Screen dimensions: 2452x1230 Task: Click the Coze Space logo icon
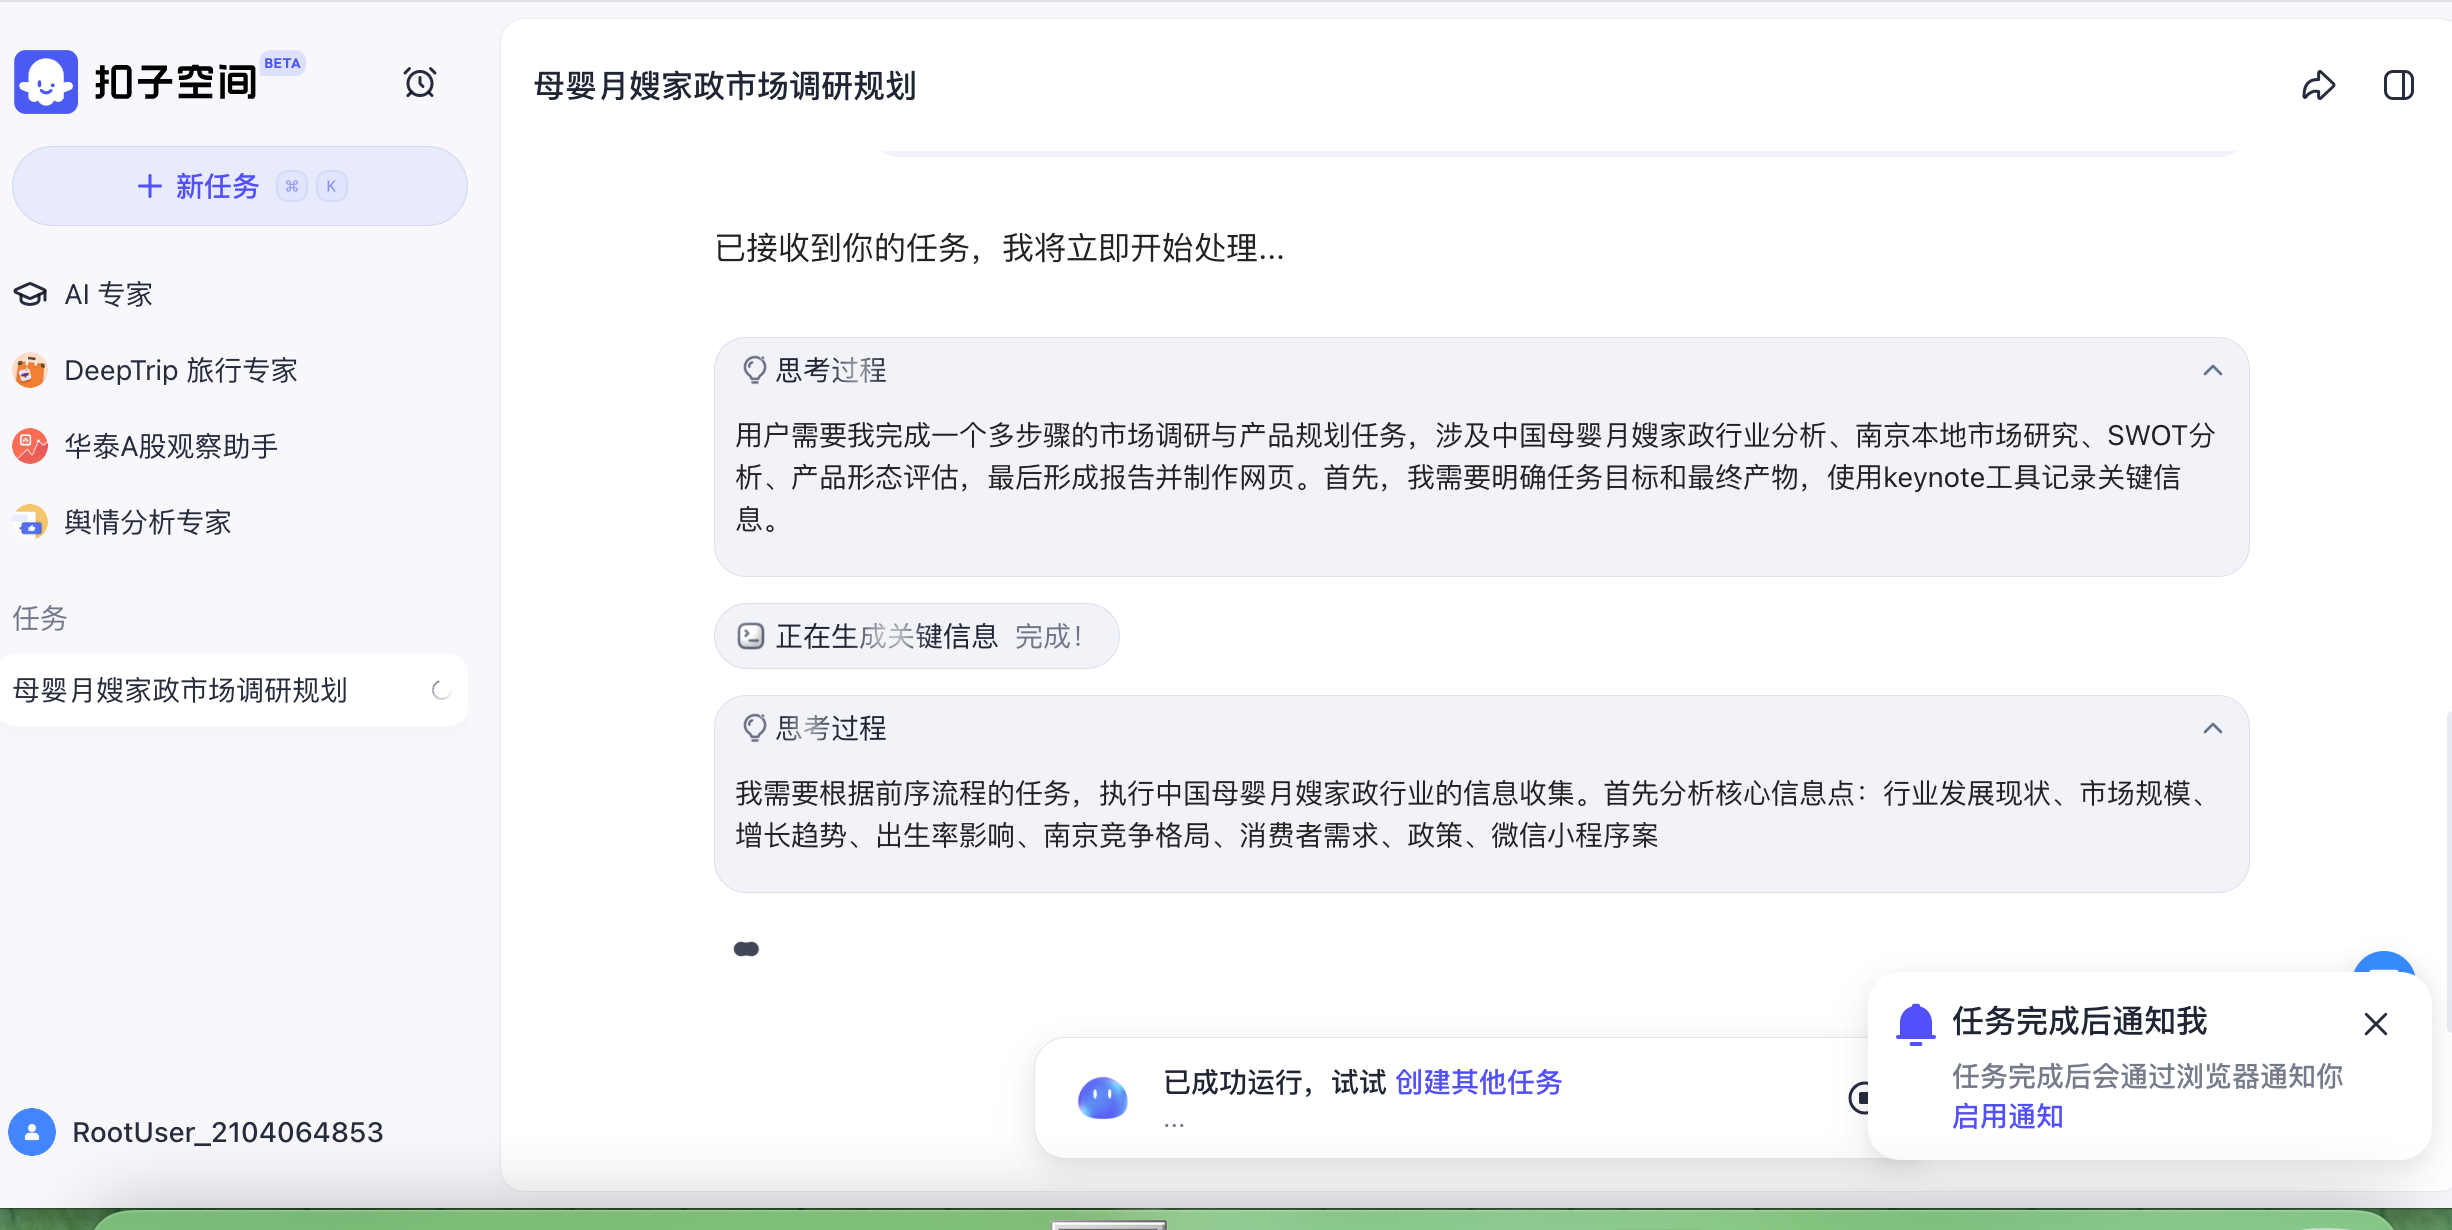46,82
